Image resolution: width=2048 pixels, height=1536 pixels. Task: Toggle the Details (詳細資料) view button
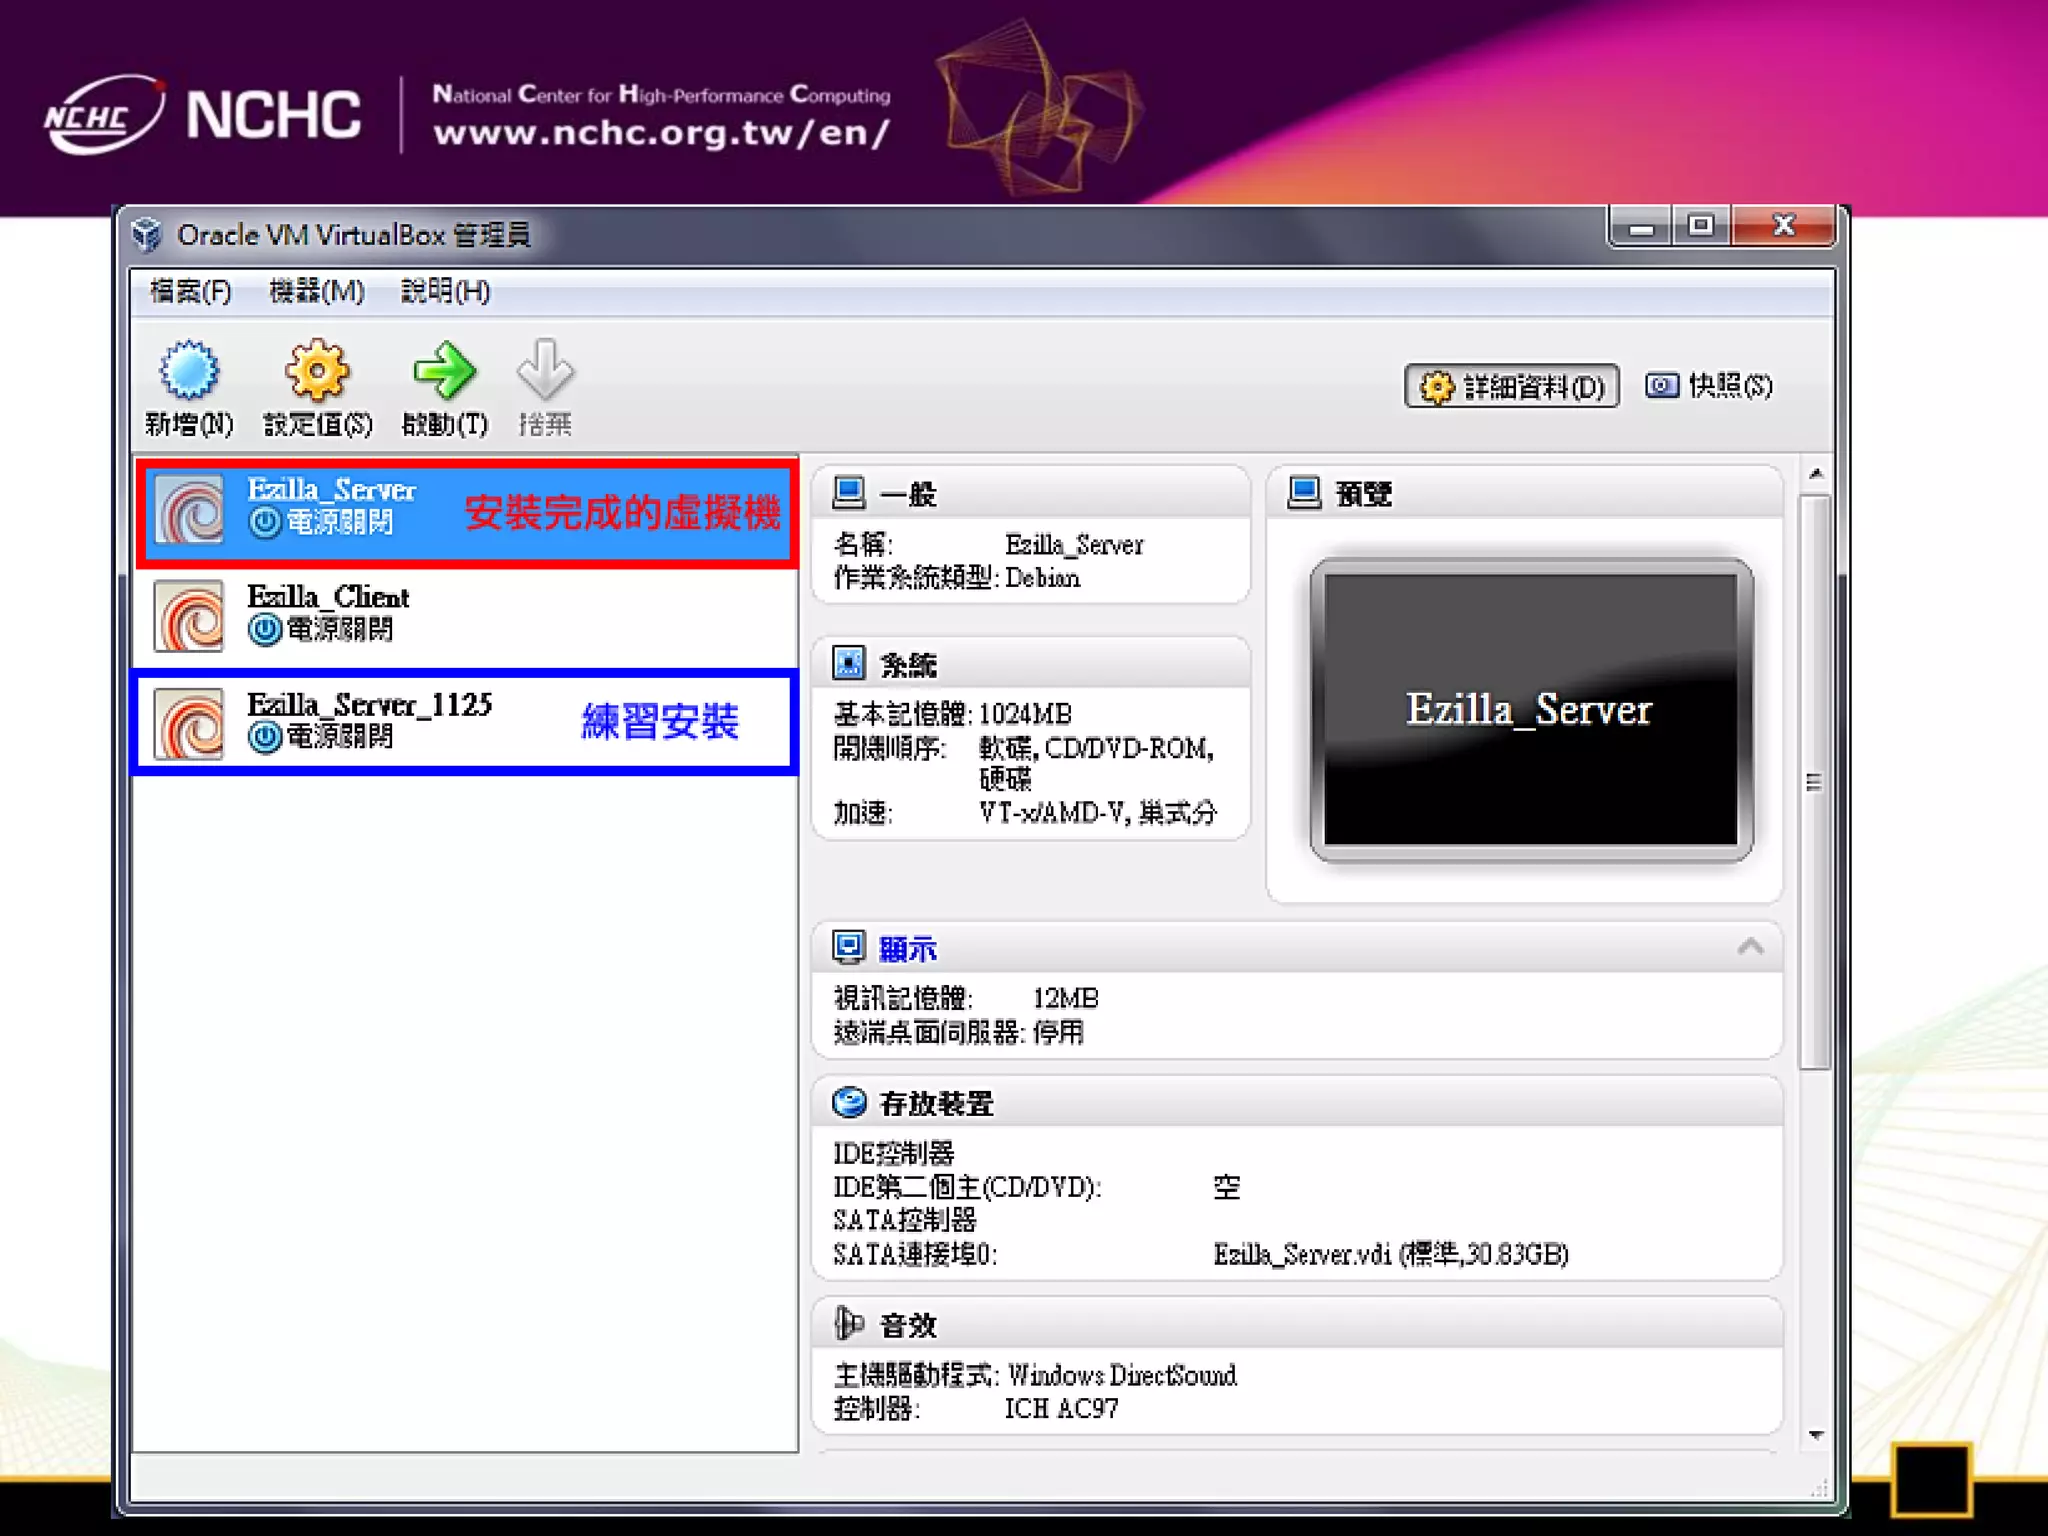pyautogui.click(x=1511, y=386)
